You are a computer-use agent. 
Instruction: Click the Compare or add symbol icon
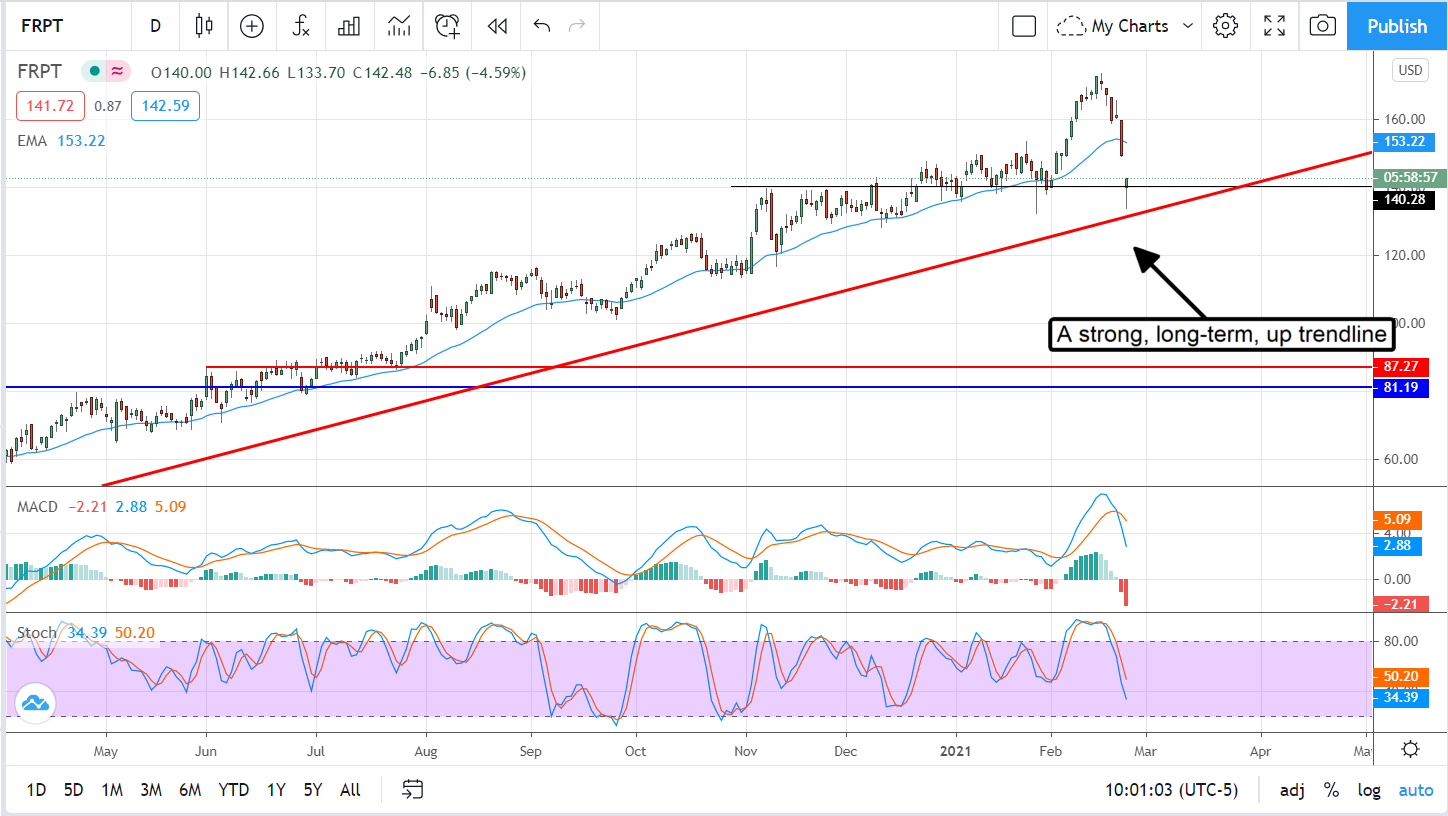(x=252, y=26)
